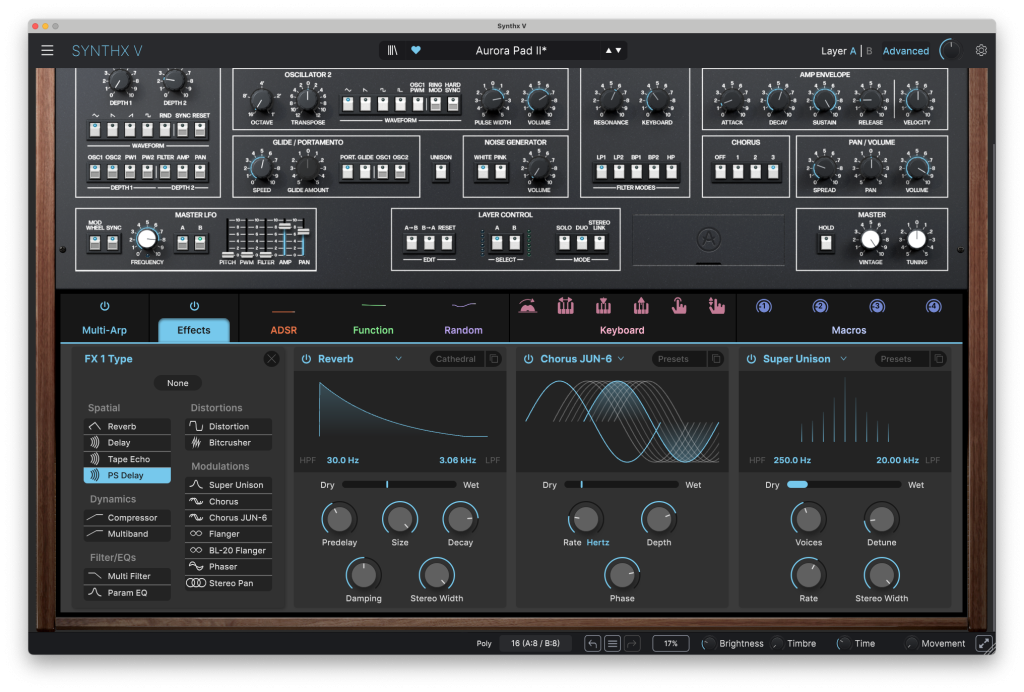The width and height of the screenshot is (1024, 692).
Task: Change the Rate unit from Hertz
Action: (598, 543)
